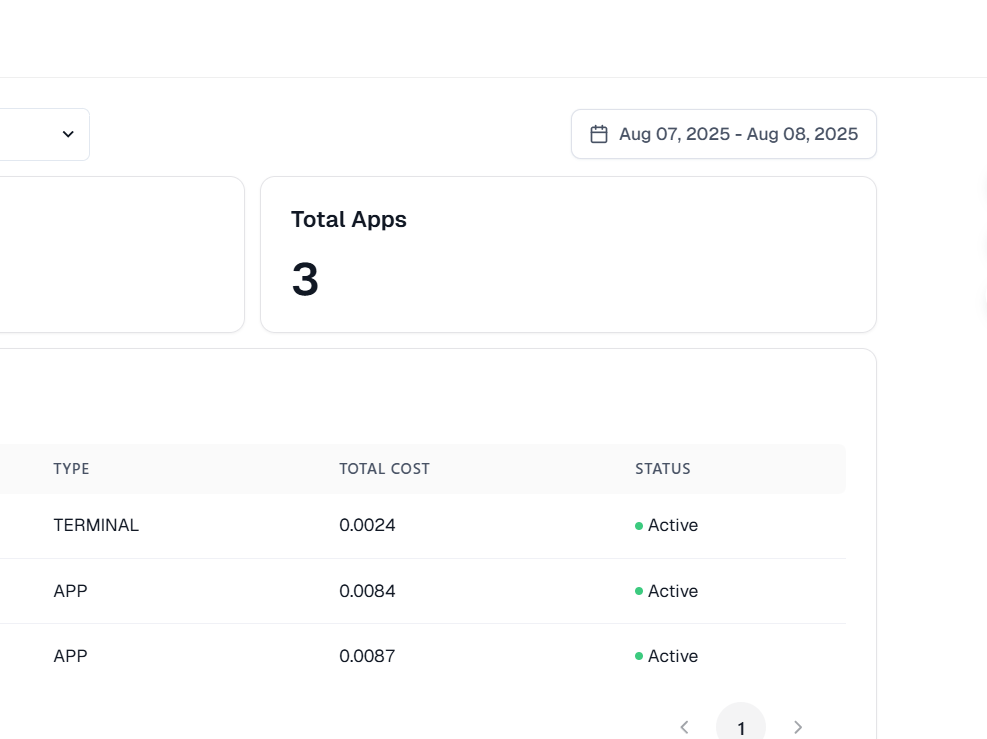Click the 0.0087 total cost value
The height and width of the screenshot is (739, 987).
click(367, 656)
